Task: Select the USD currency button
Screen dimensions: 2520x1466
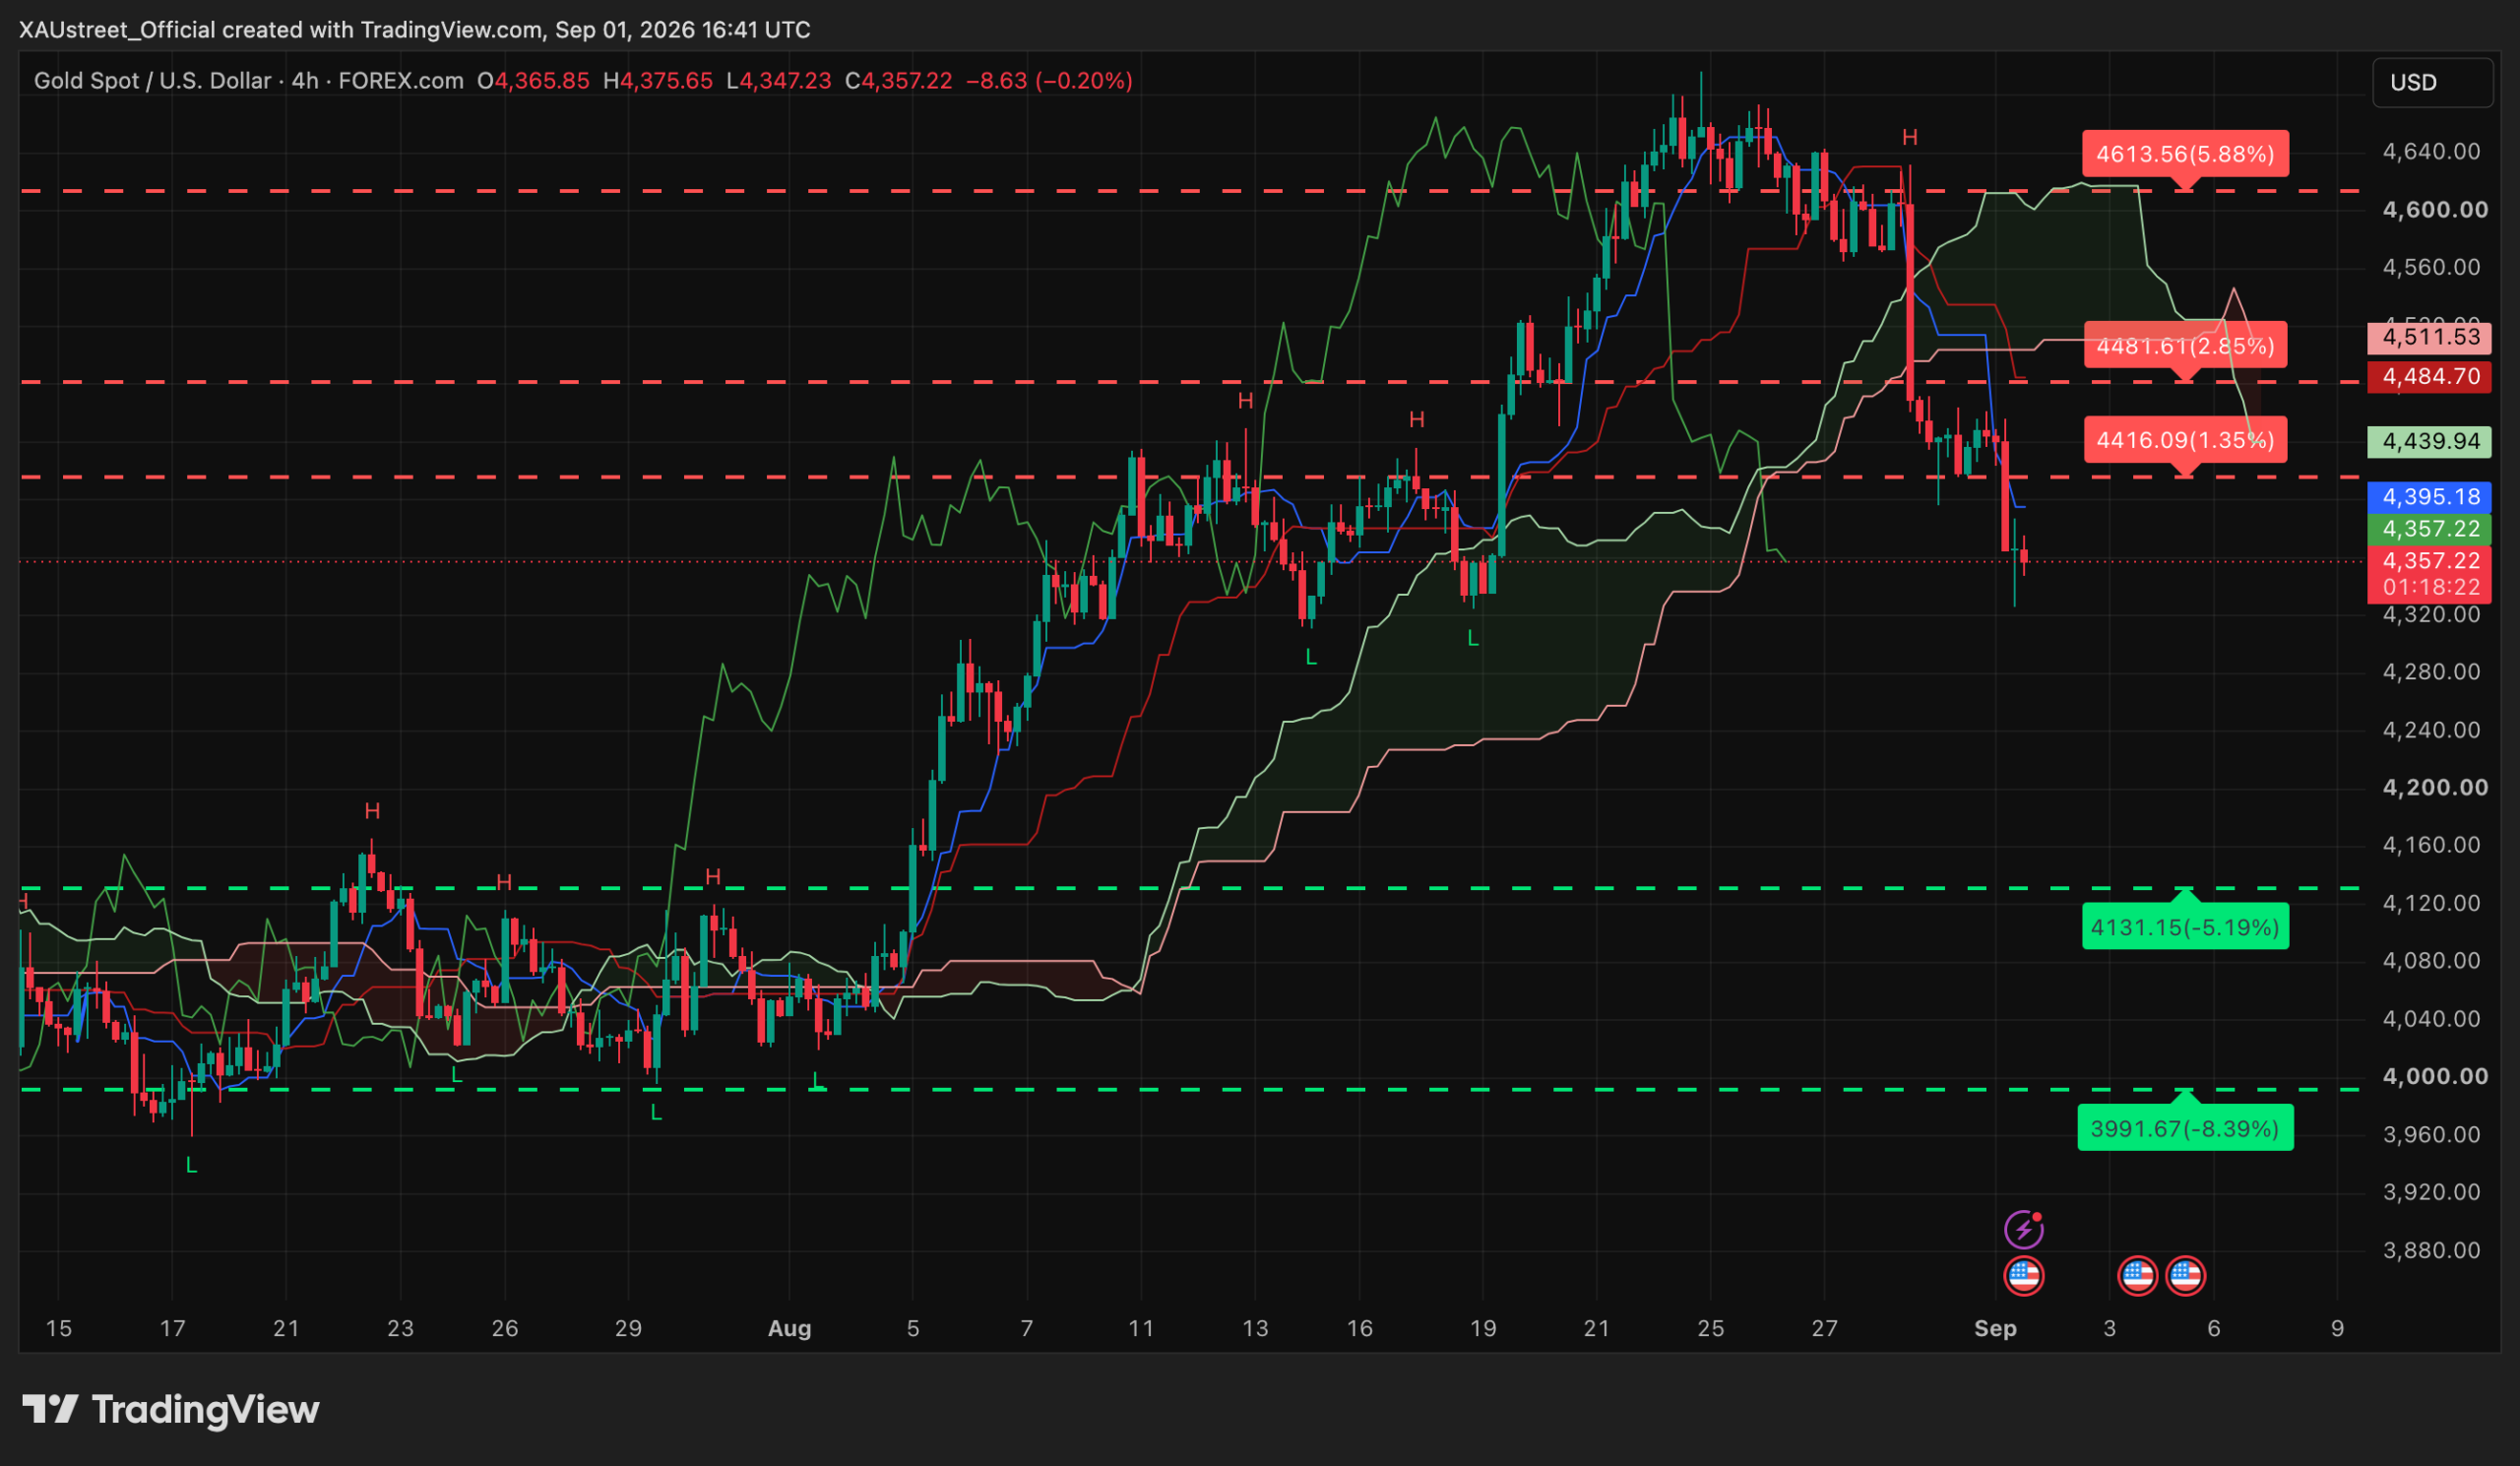Action: click(2432, 82)
